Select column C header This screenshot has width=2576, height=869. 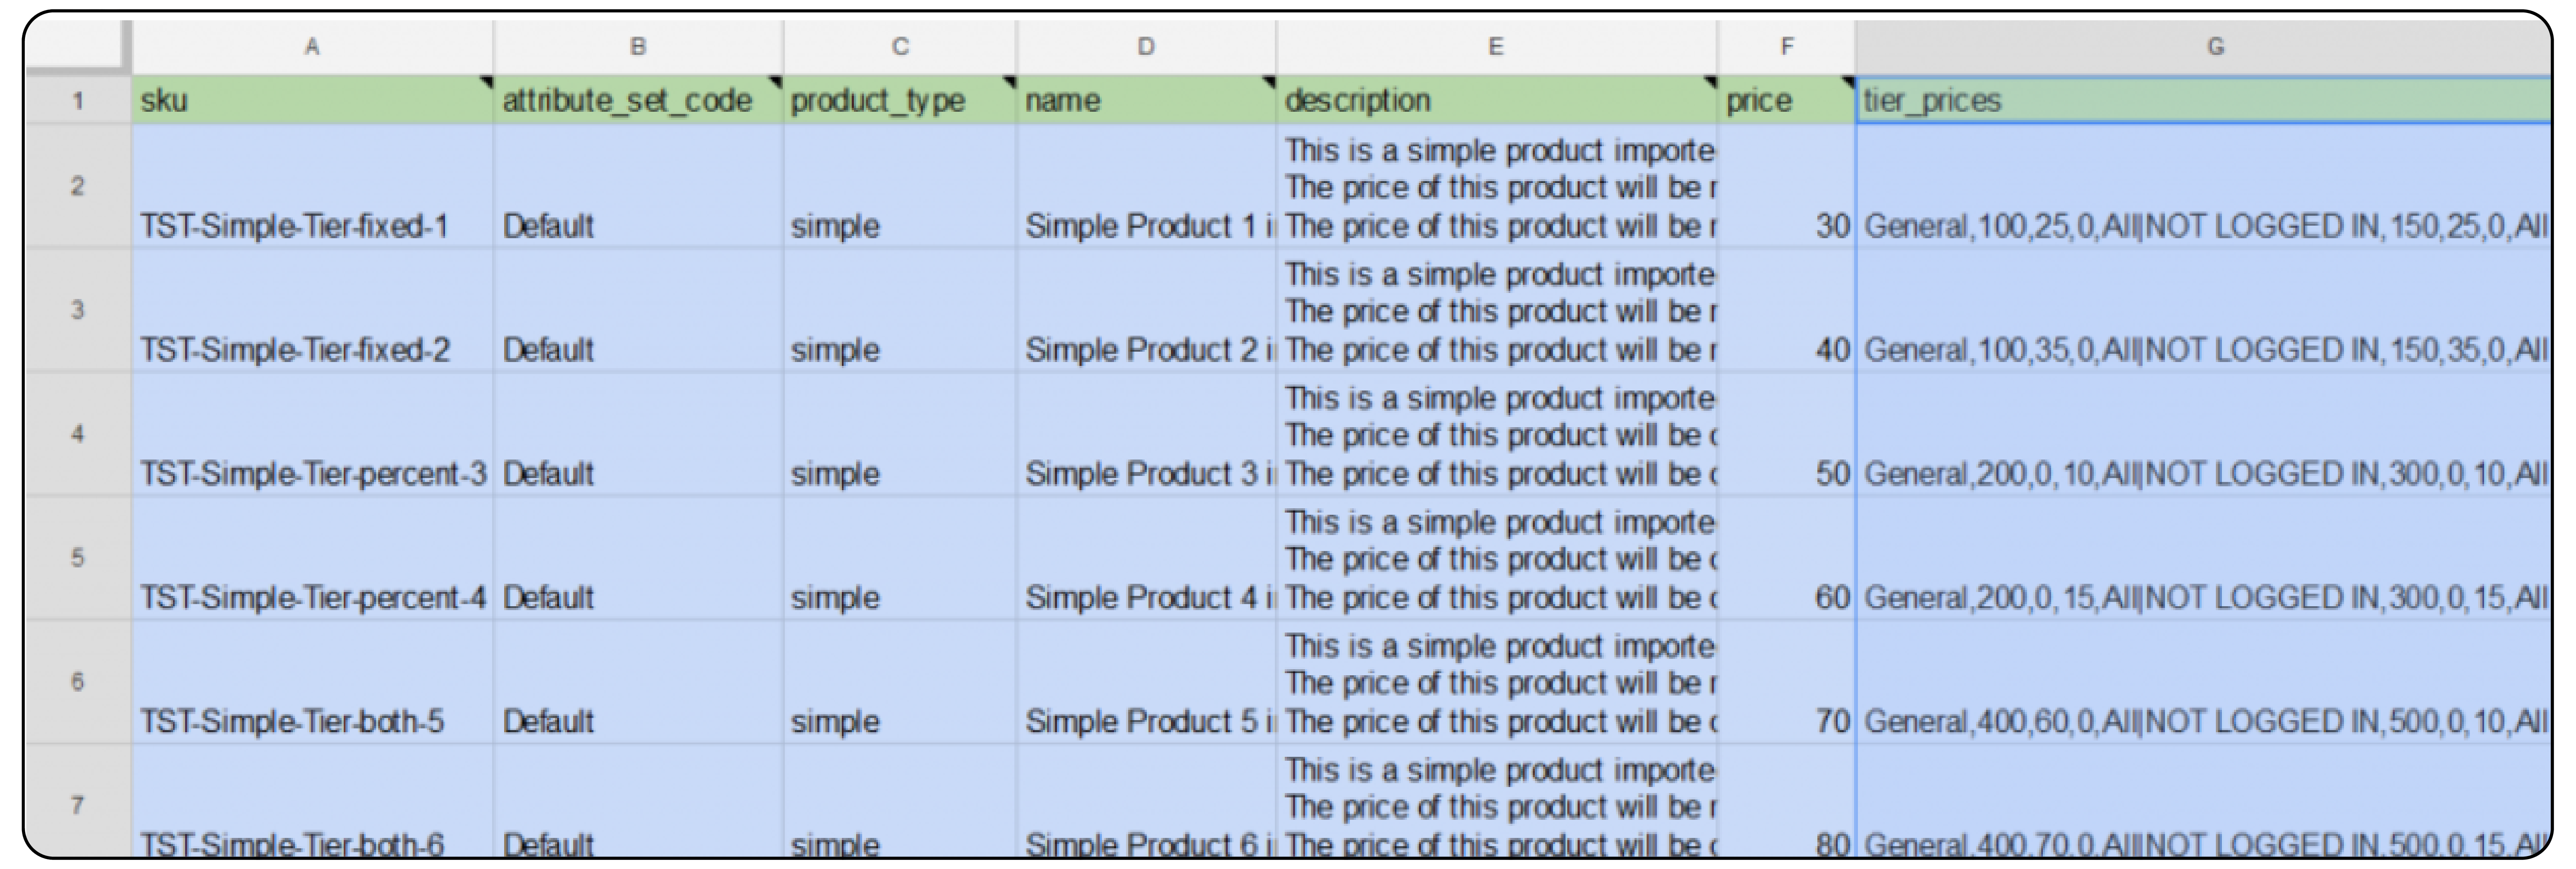(900, 47)
